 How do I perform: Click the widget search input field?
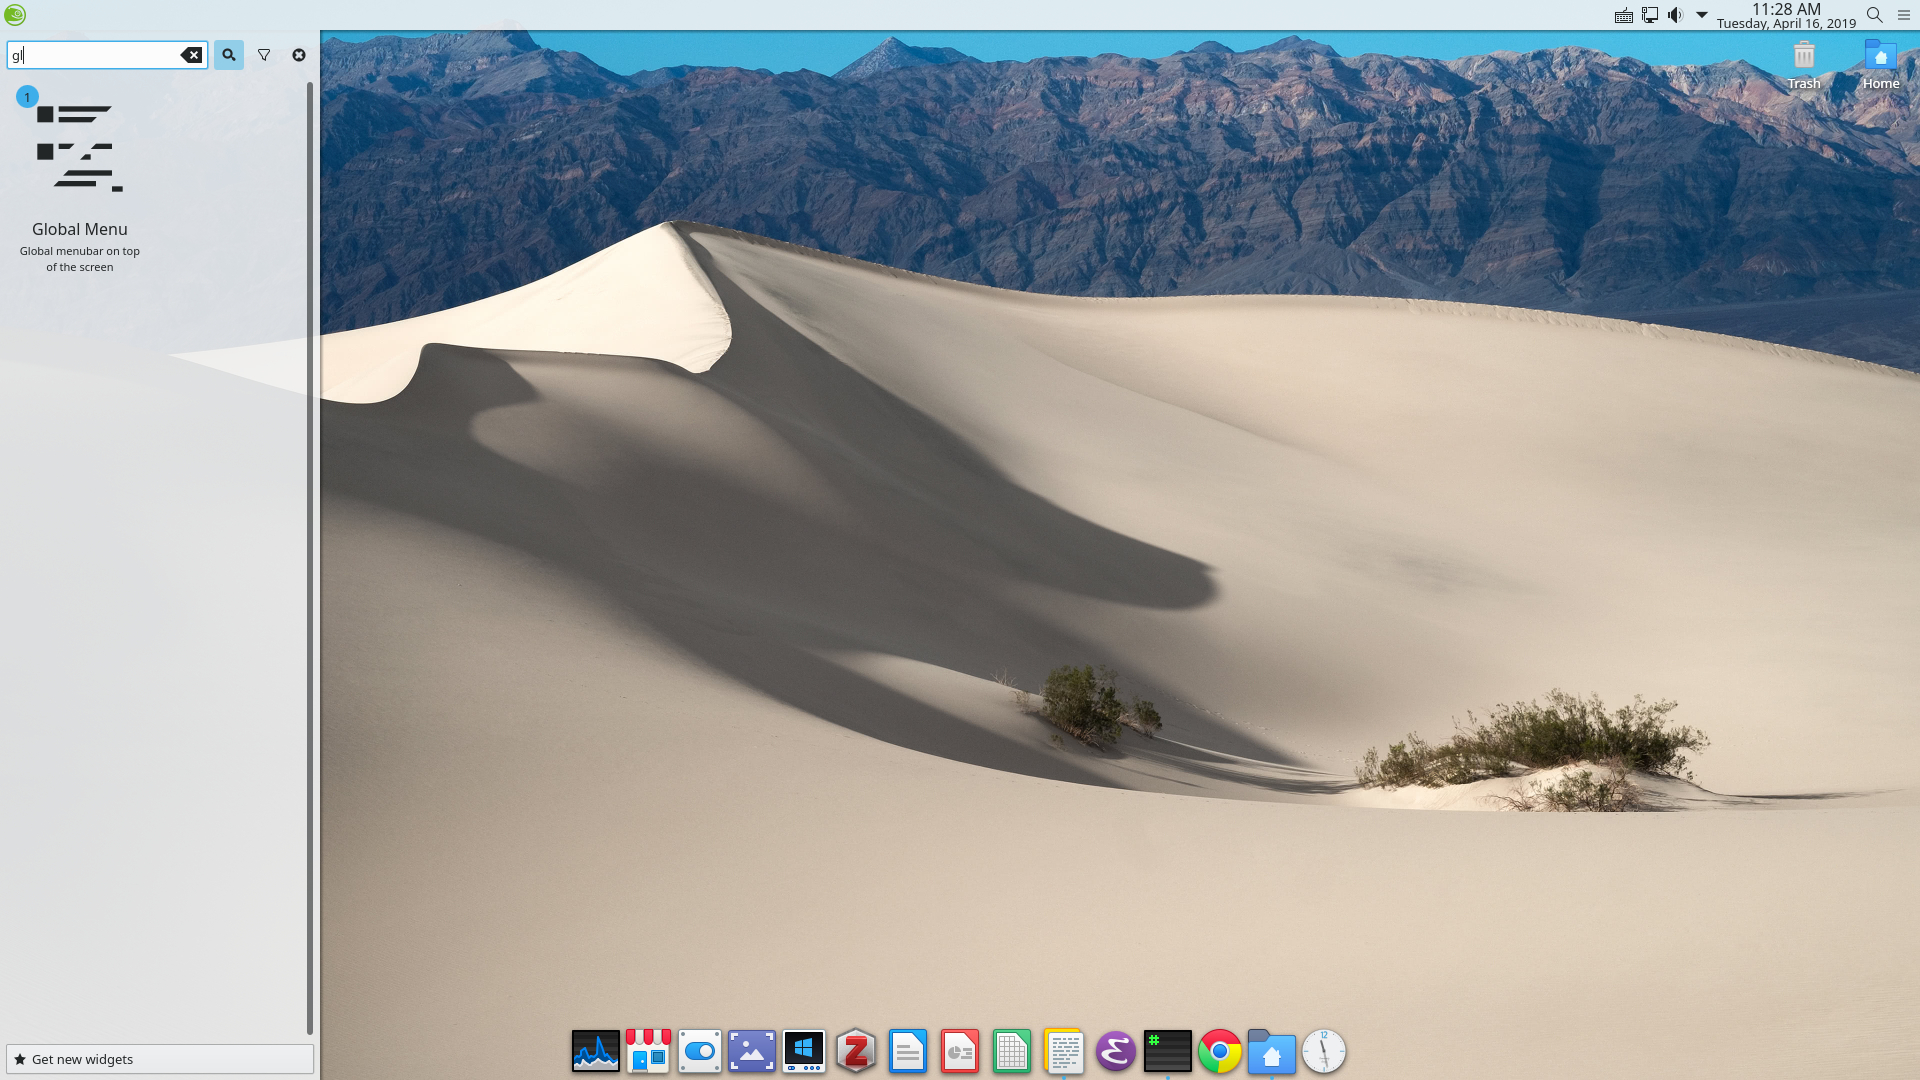pos(95,55)
